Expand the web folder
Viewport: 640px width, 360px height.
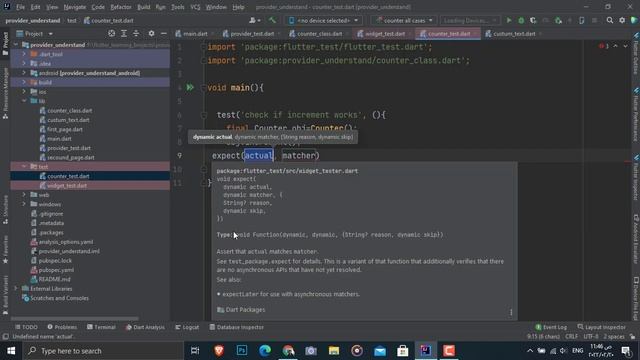[24, 195]
